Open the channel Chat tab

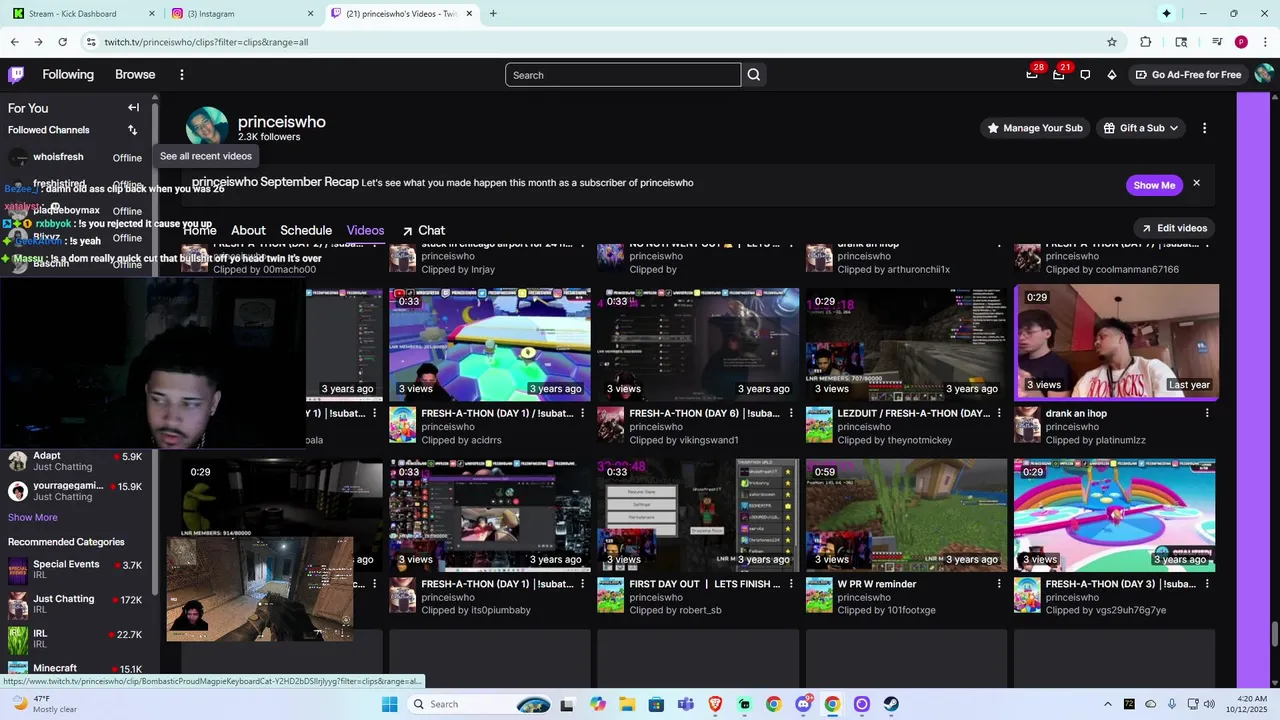tap(423, 230)
